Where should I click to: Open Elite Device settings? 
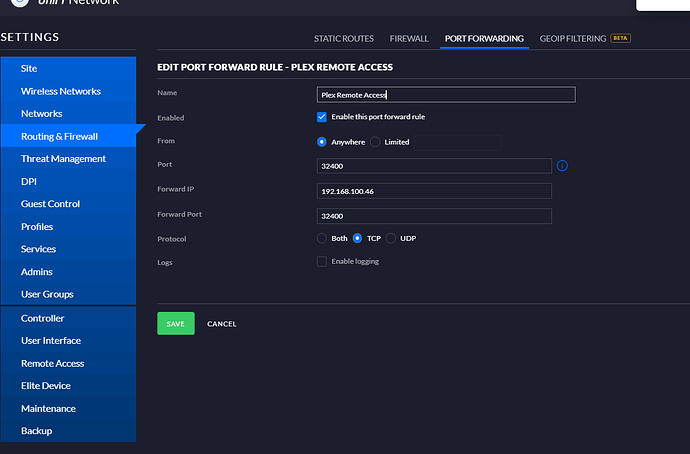point(68,386)
